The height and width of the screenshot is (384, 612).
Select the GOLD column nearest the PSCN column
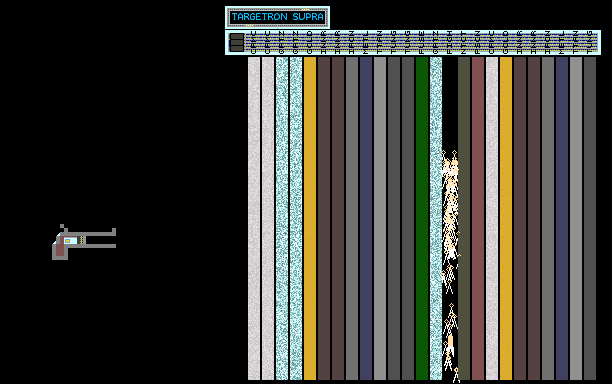506,219
